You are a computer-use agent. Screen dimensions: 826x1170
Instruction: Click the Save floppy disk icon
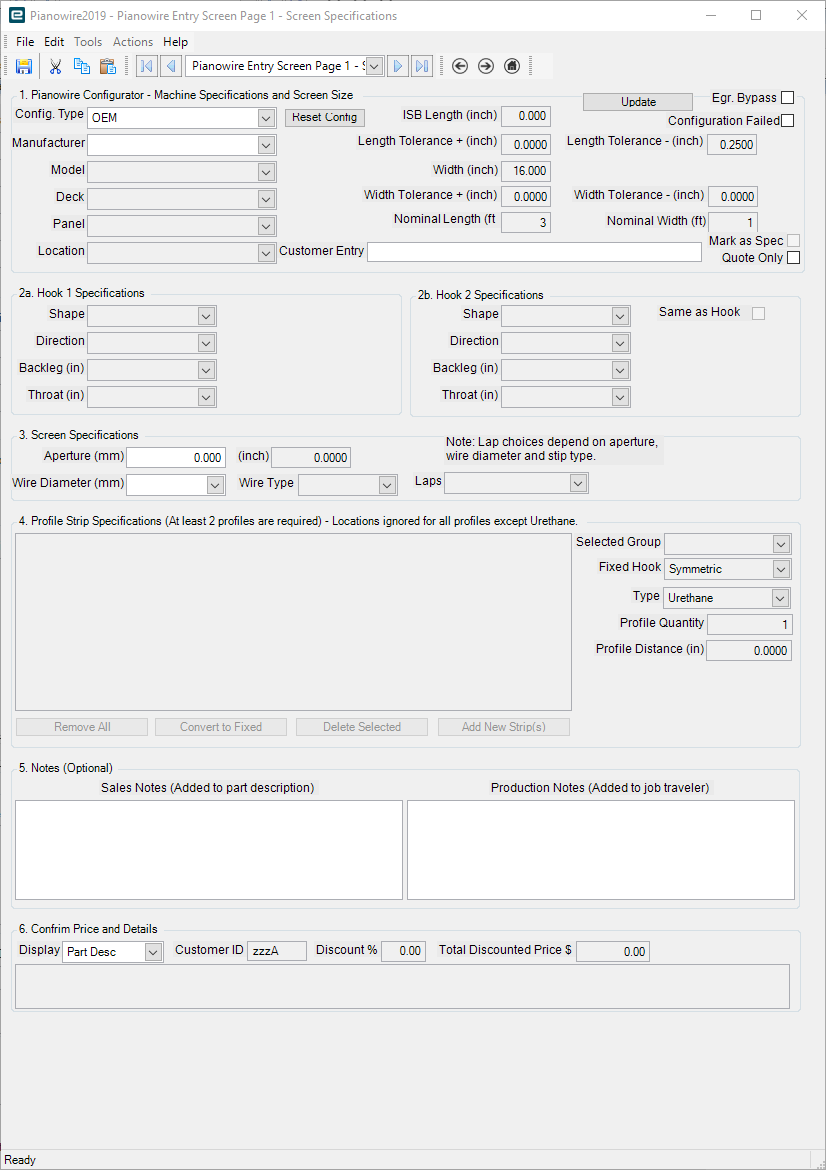[24, 66]
